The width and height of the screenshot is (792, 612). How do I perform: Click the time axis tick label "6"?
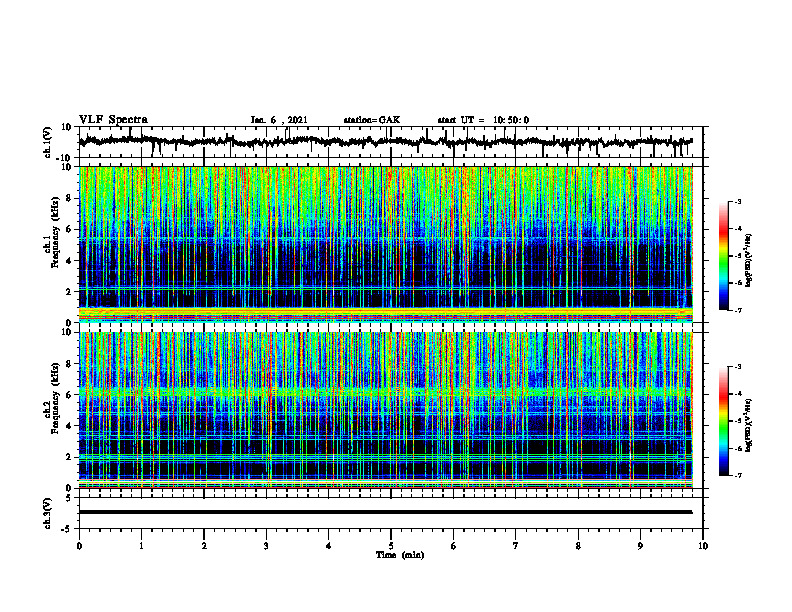click(x=454, y=546)
